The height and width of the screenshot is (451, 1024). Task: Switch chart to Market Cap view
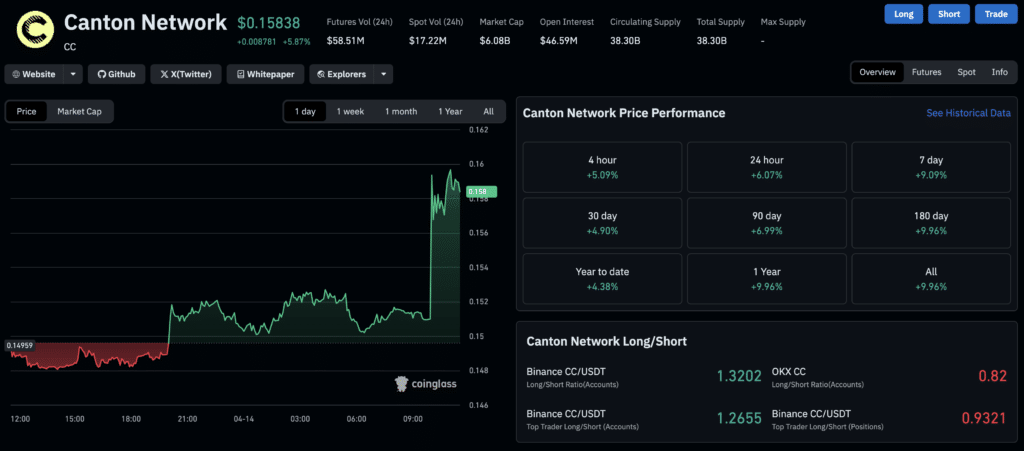(x=79, y=111)
